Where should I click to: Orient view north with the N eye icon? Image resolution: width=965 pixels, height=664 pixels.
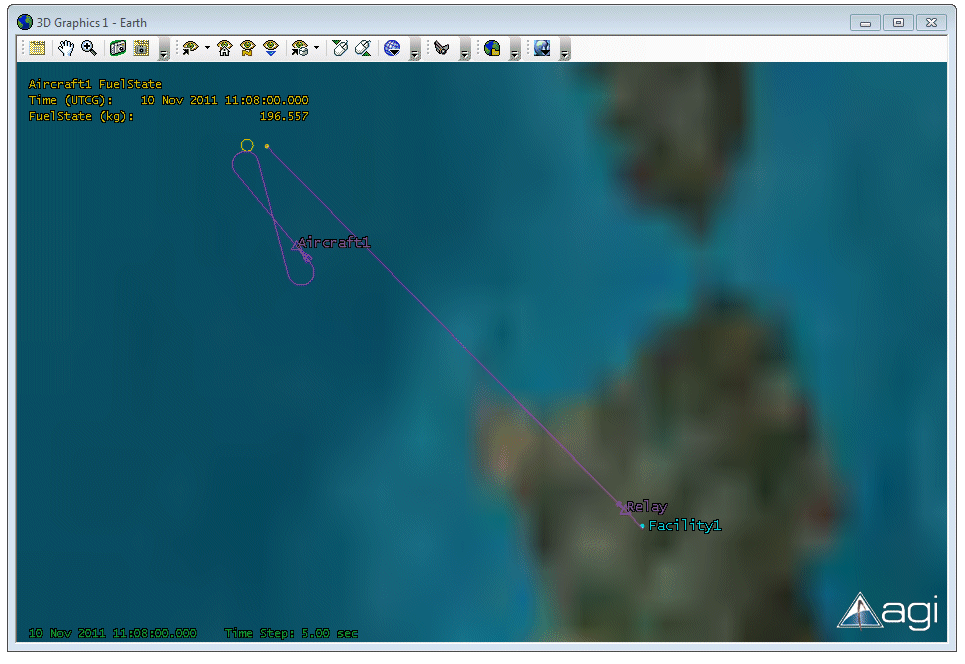[x=248, y=48]
